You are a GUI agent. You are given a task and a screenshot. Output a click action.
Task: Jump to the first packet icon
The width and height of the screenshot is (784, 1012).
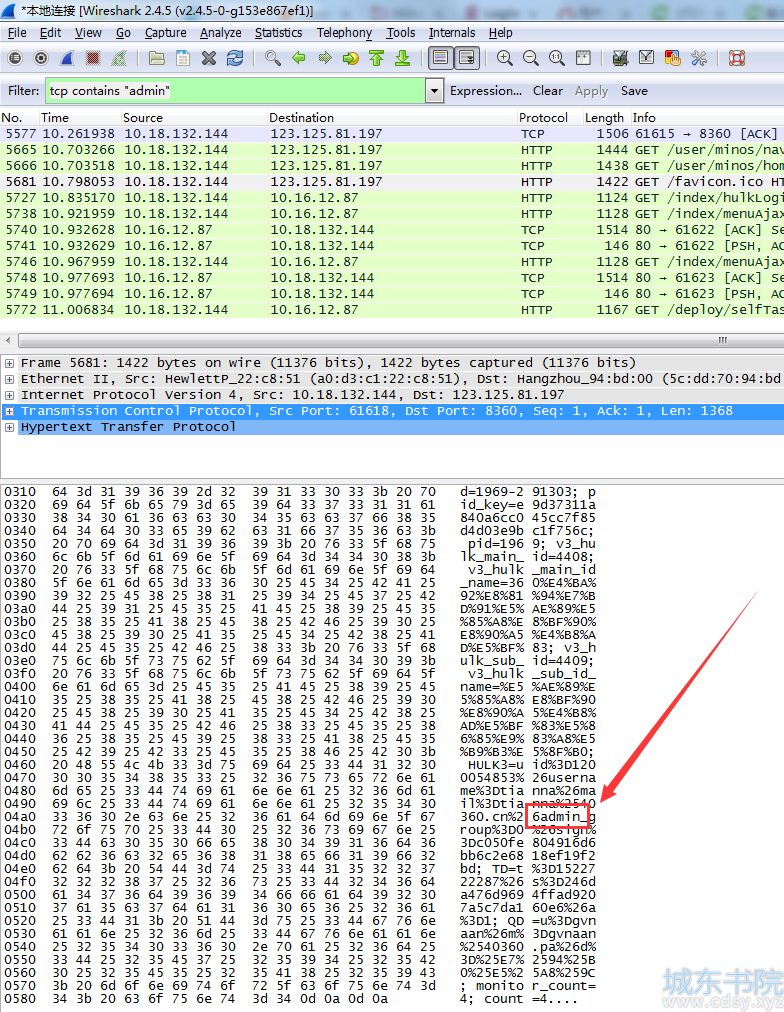[376, 58]
